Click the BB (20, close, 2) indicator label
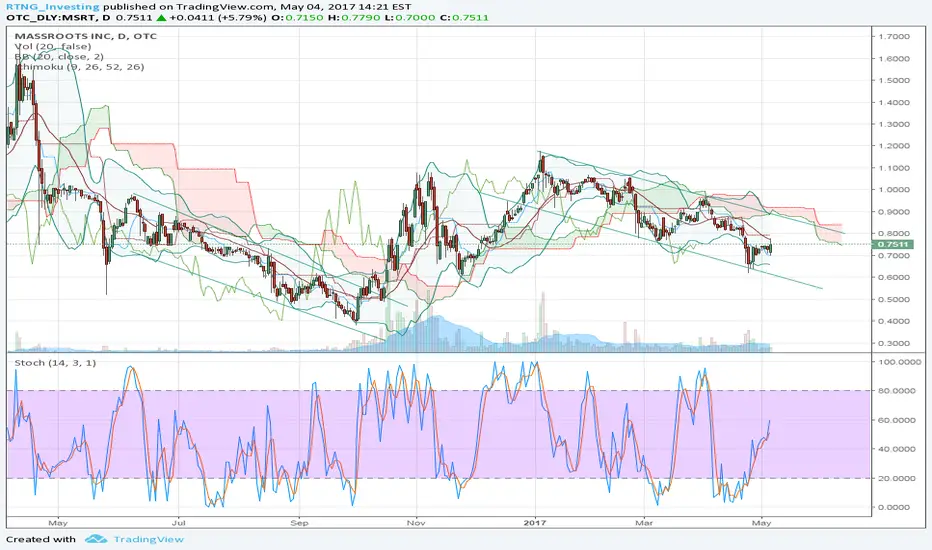Image resolution: width=932 pixels, height=550 pixels. (59, 56)
